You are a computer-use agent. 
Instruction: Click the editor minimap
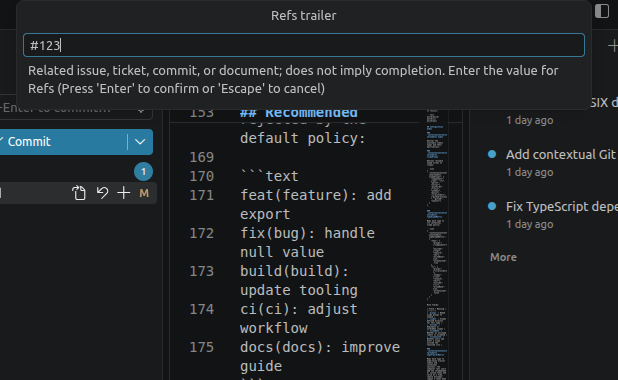[437, 244]
